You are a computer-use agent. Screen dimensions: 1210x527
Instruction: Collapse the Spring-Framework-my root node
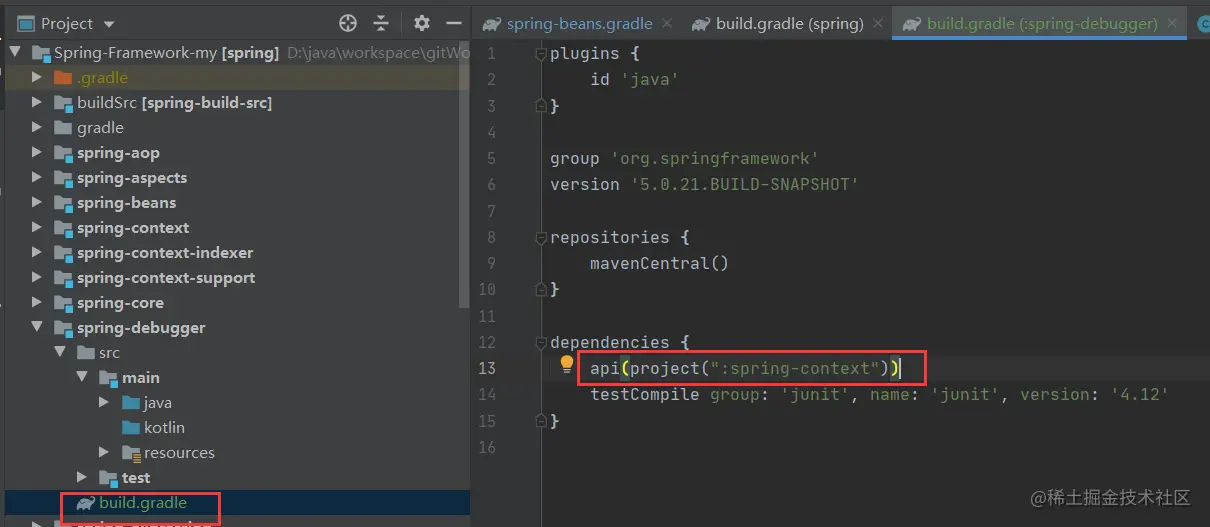pyautogui.click(x=14, y=53)
